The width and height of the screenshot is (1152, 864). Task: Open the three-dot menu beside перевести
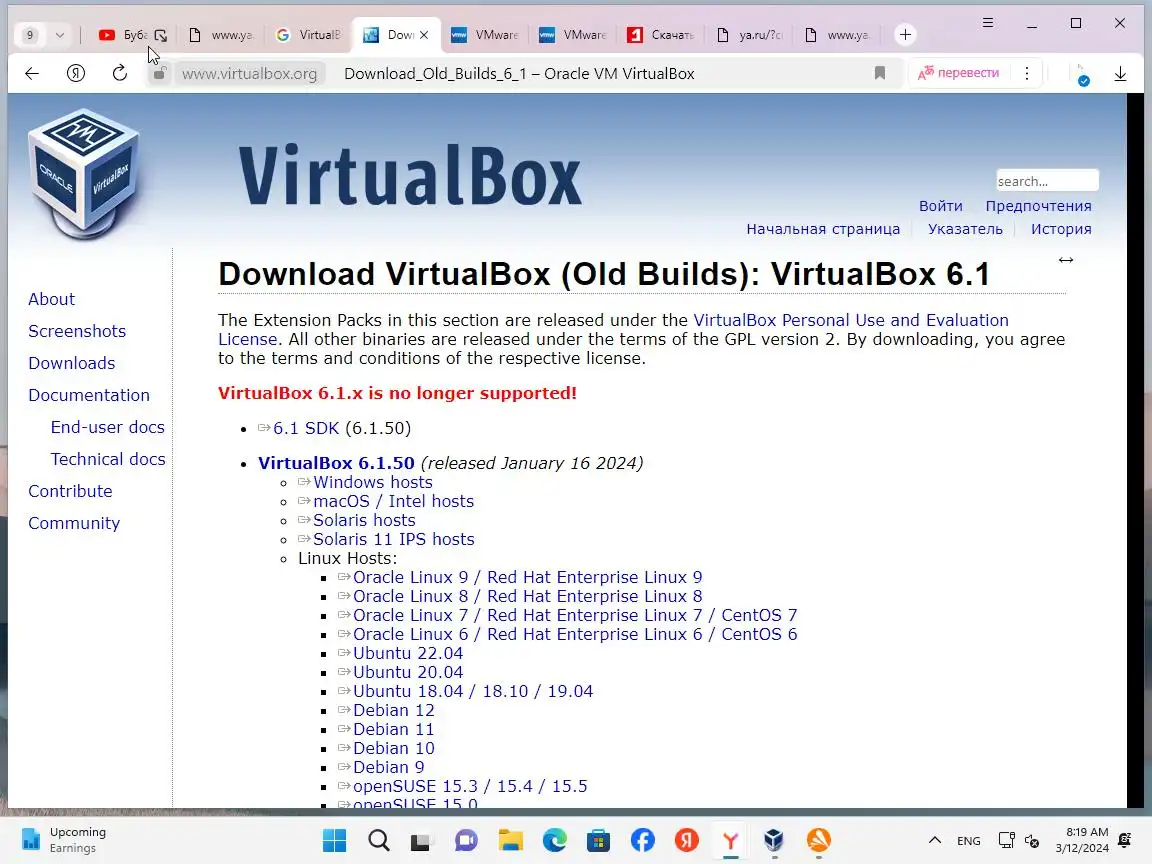click(x=1027, y=73)
